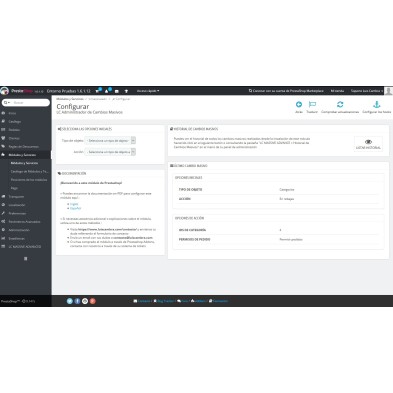Click the user avatar in the header
This screenshot has height=393, width=393.
[x=388, y=91]
